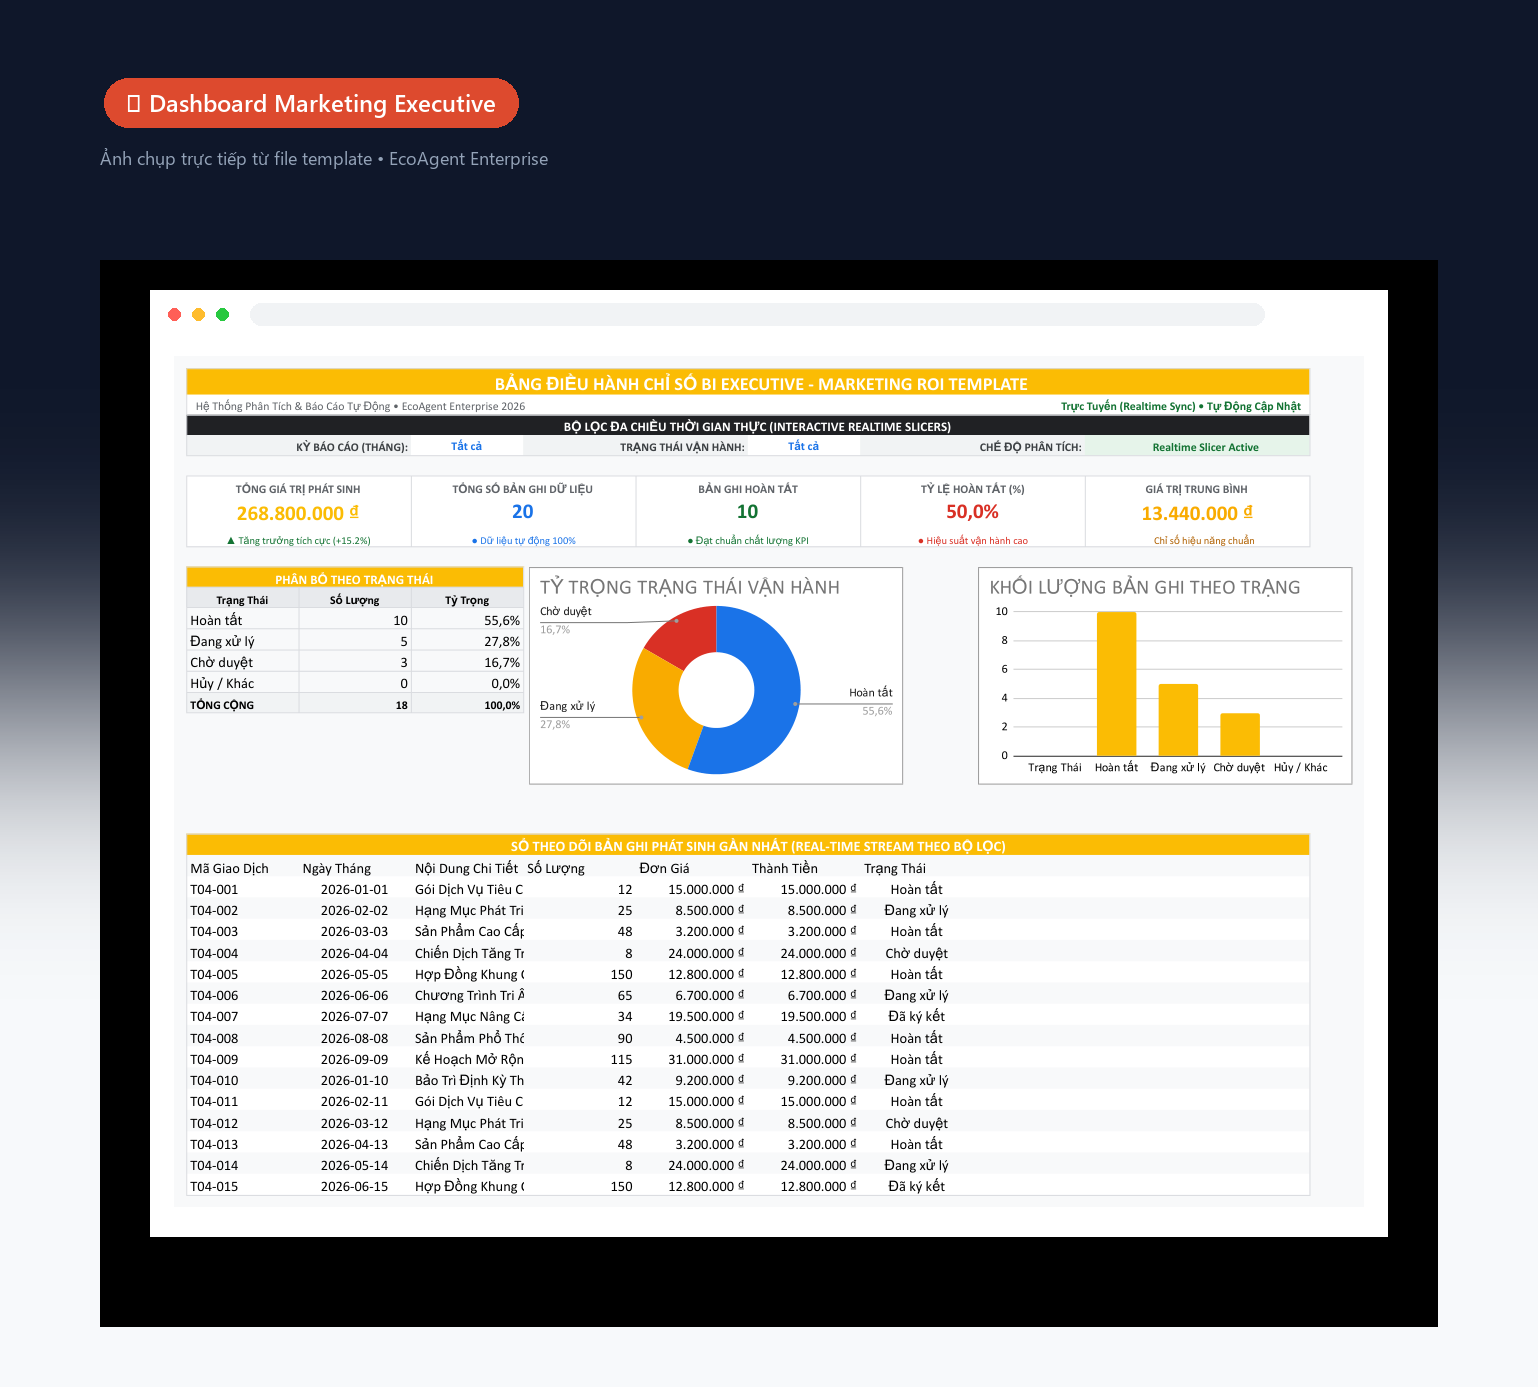Click the Trực Tuyến Realtime Sync status text
Viewport: 1538px width, 1387px height.
(1181, 406)
